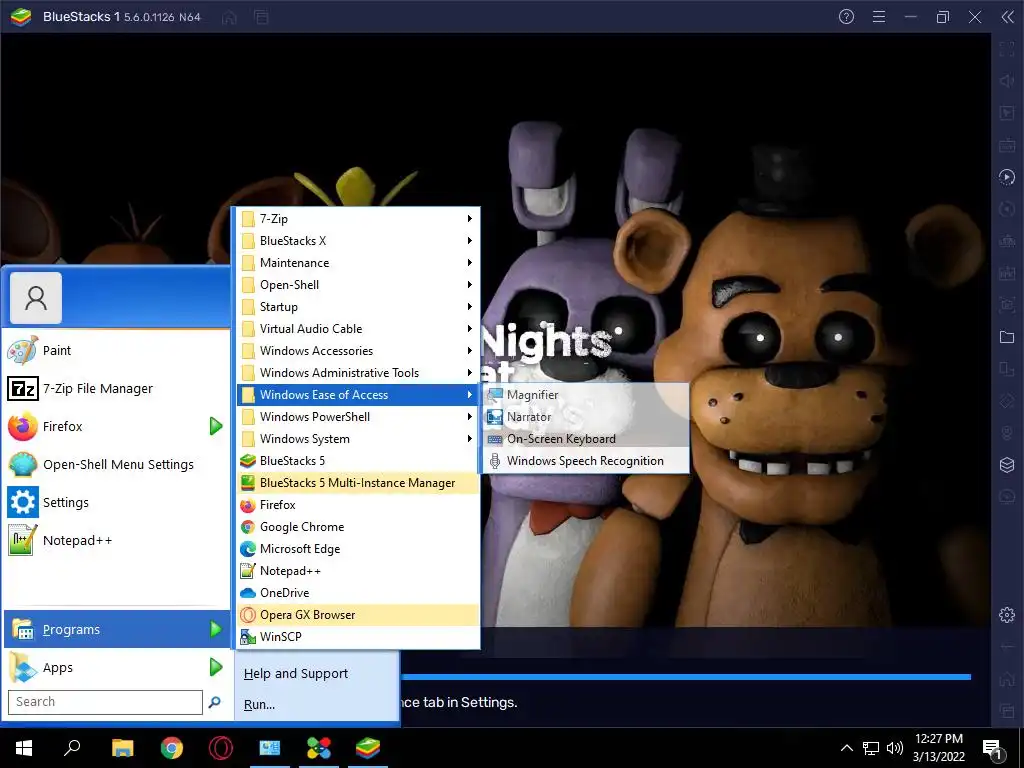
Task: Start Microsoft Edge from the Programs list
Action: [x=358, y=549]
